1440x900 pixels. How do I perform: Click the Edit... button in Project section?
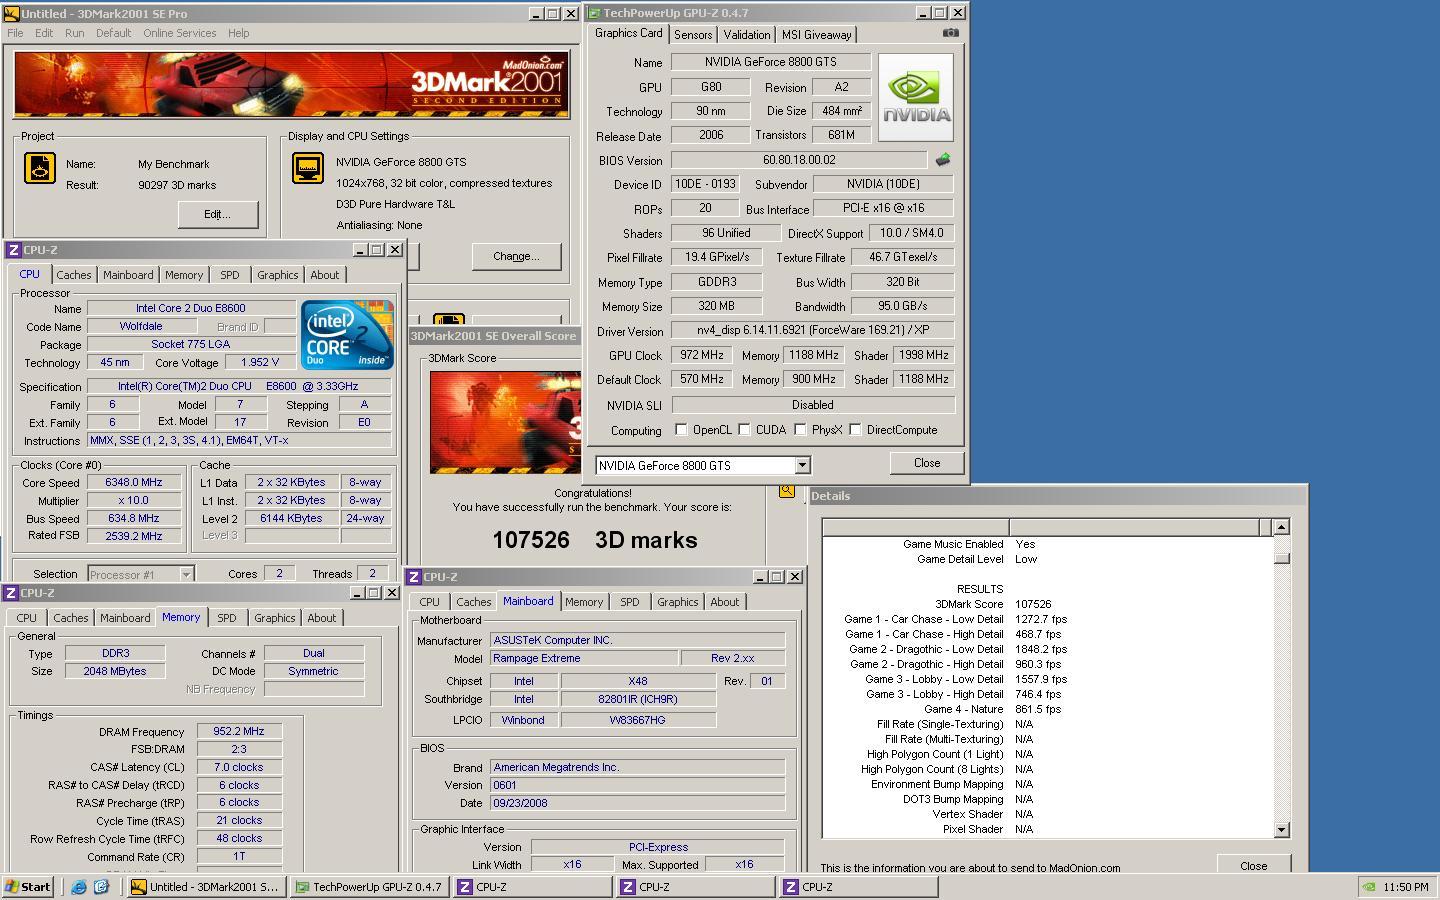tap(217, 214)
